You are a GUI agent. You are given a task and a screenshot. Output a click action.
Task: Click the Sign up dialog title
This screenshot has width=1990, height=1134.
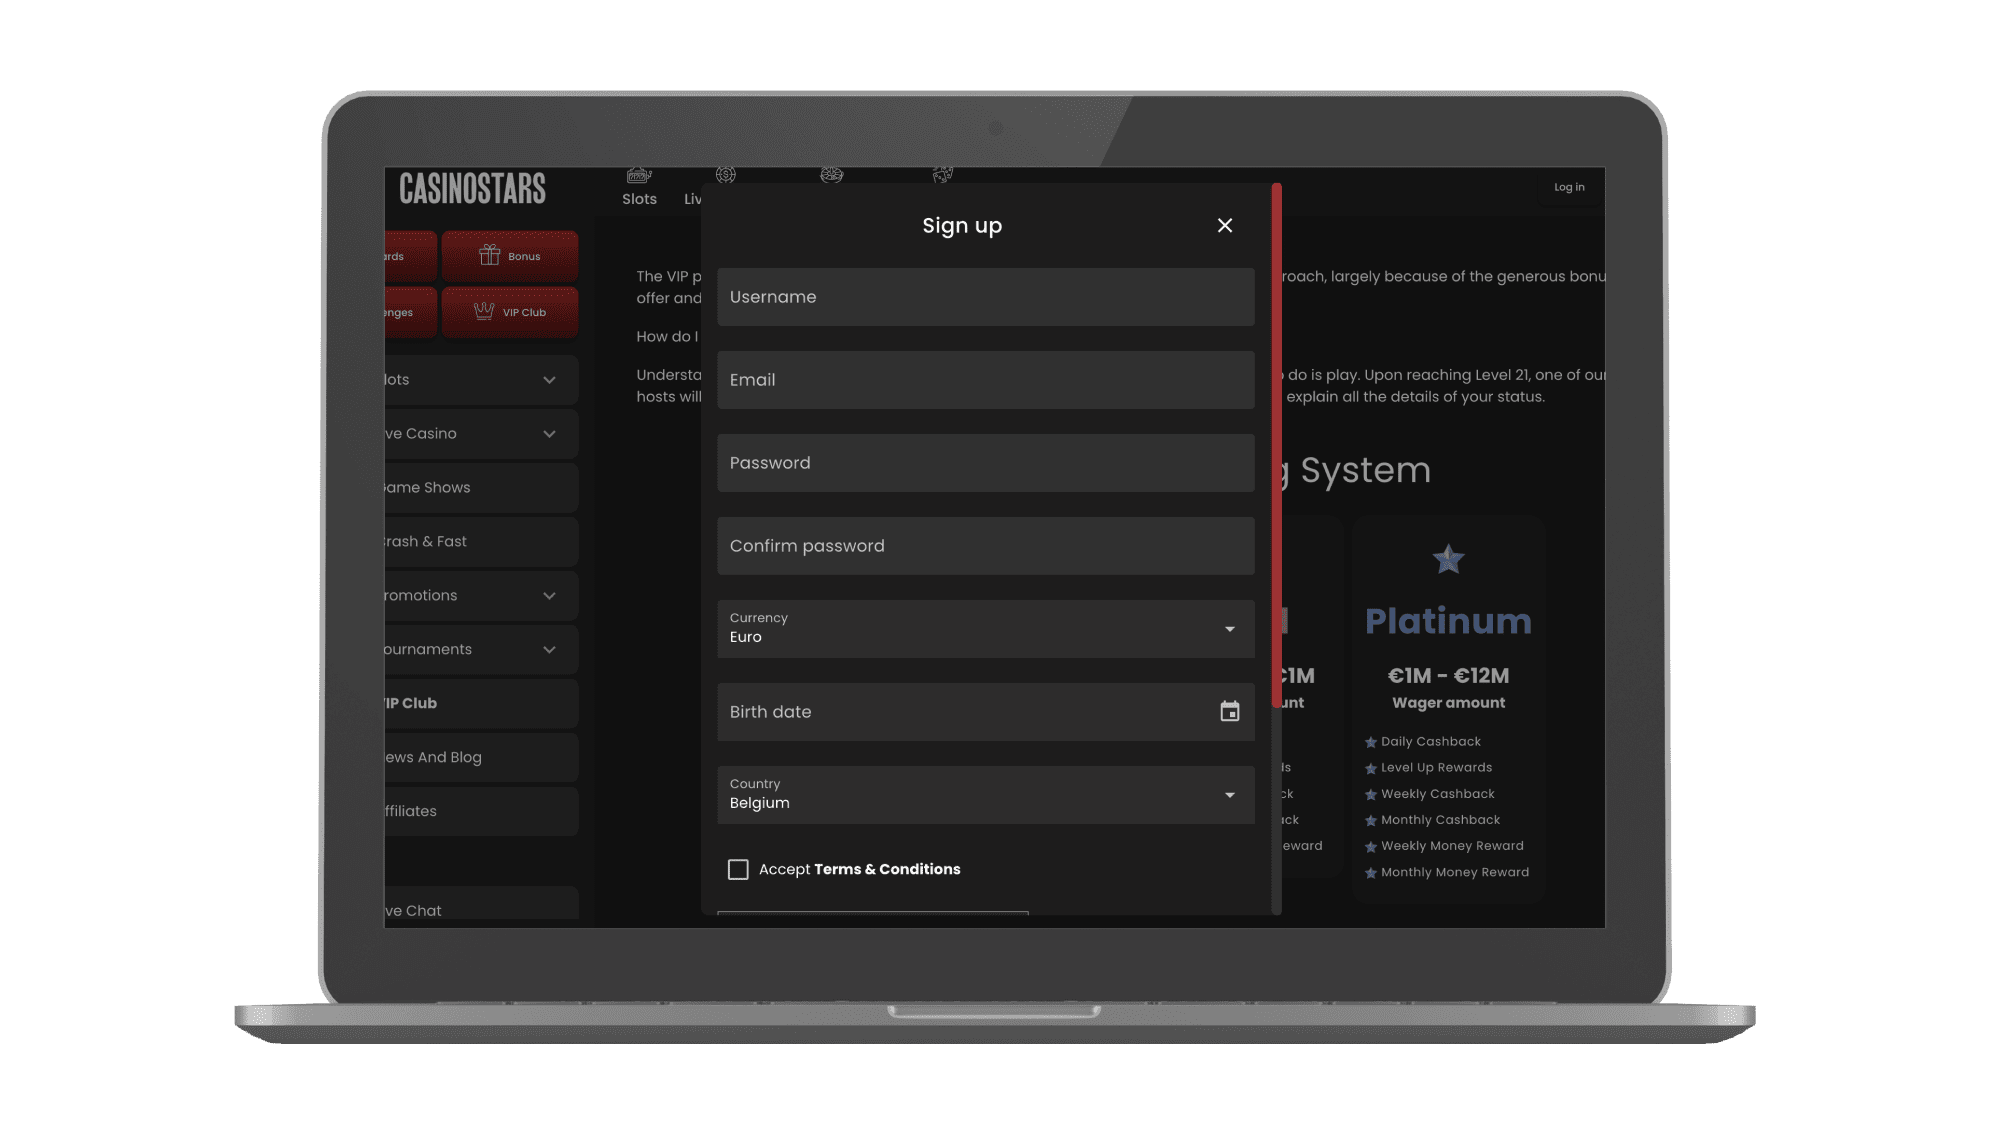[x=962, y=226]
